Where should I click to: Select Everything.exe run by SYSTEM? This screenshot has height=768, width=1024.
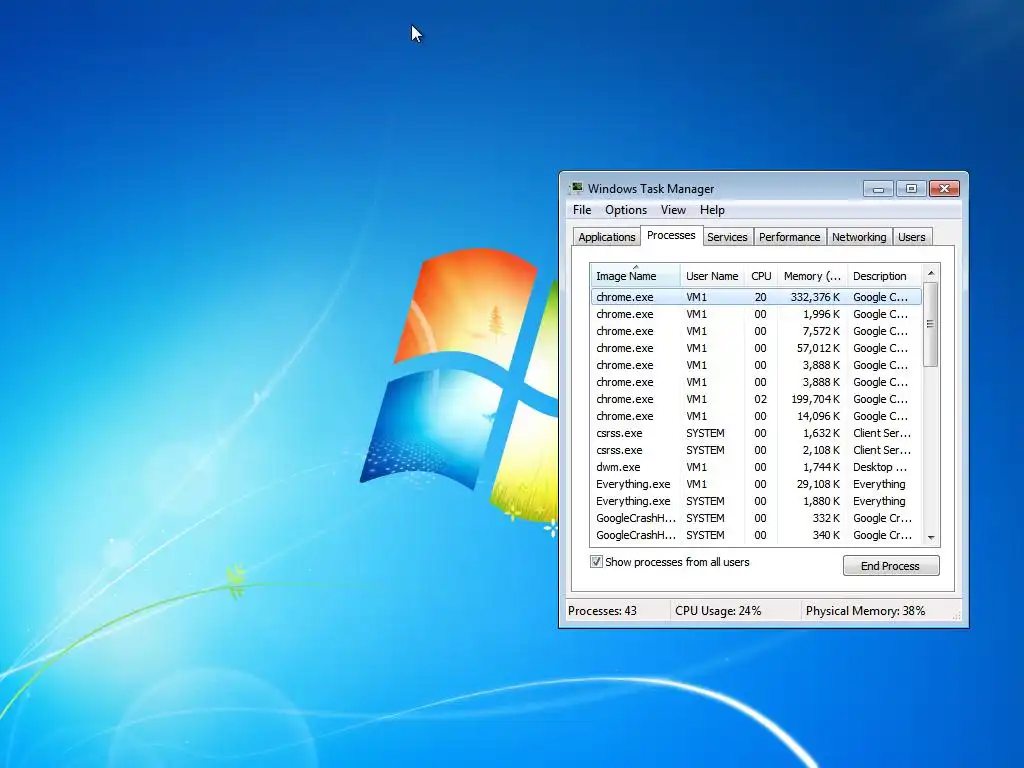(x=756, y=501)
